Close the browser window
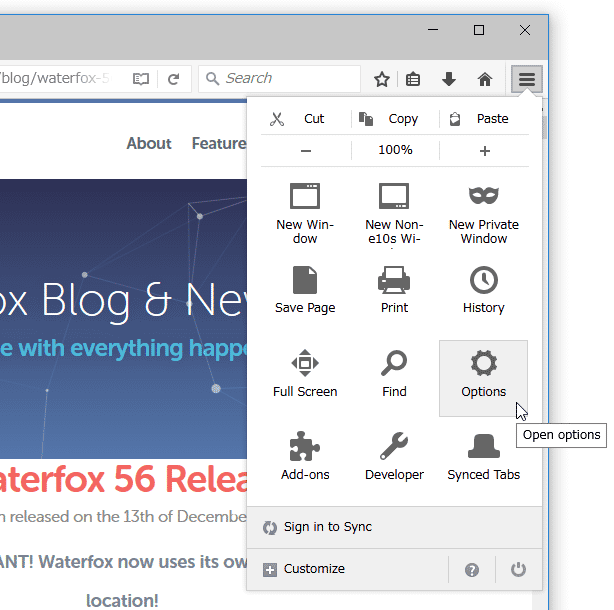Image resolution: width=614 pixels, height=610 pixels. point(525,30)
